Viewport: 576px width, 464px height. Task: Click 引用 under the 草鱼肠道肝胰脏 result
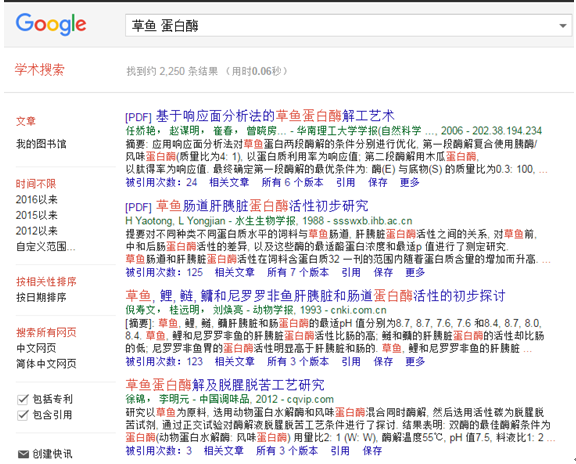pyautogui.click(x=351, y=272)
